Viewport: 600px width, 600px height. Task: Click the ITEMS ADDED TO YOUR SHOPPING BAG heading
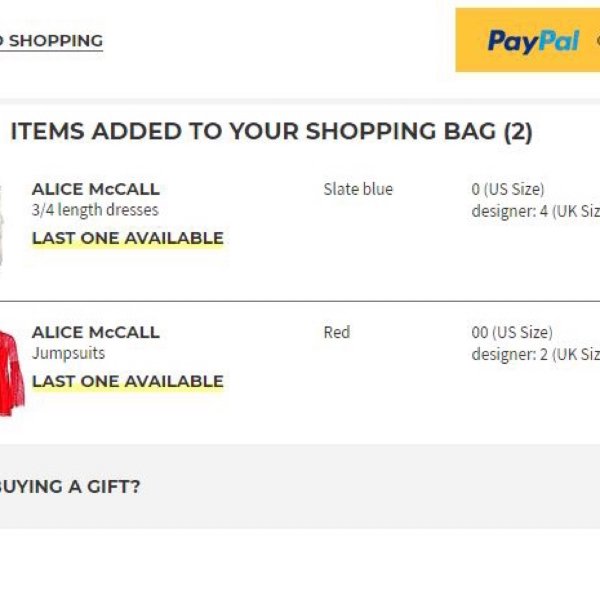271,131
